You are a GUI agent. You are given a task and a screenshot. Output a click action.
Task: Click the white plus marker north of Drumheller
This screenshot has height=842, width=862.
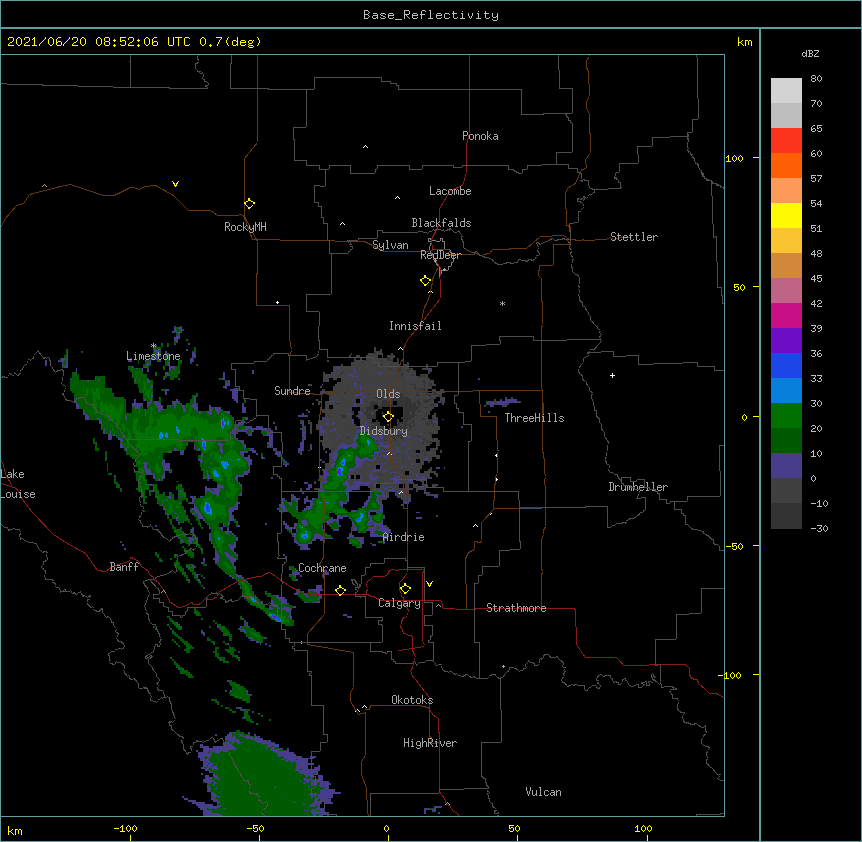(612, 375)
